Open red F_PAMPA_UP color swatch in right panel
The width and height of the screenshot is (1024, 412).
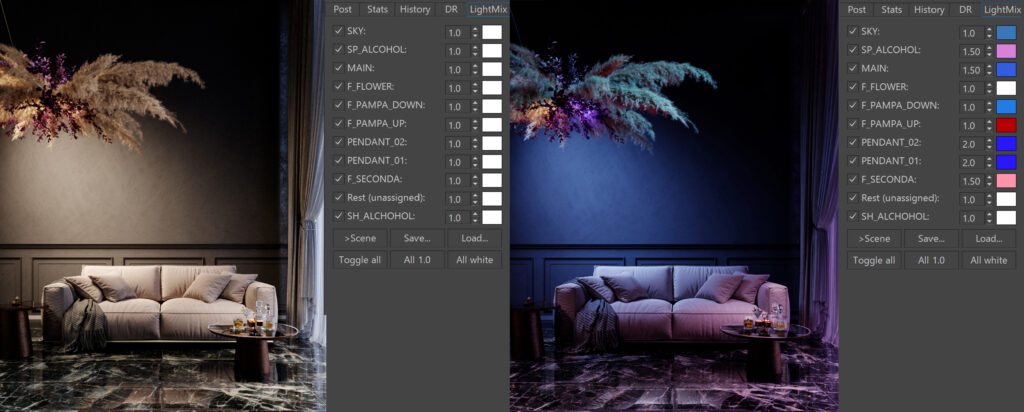(1006, 125)
